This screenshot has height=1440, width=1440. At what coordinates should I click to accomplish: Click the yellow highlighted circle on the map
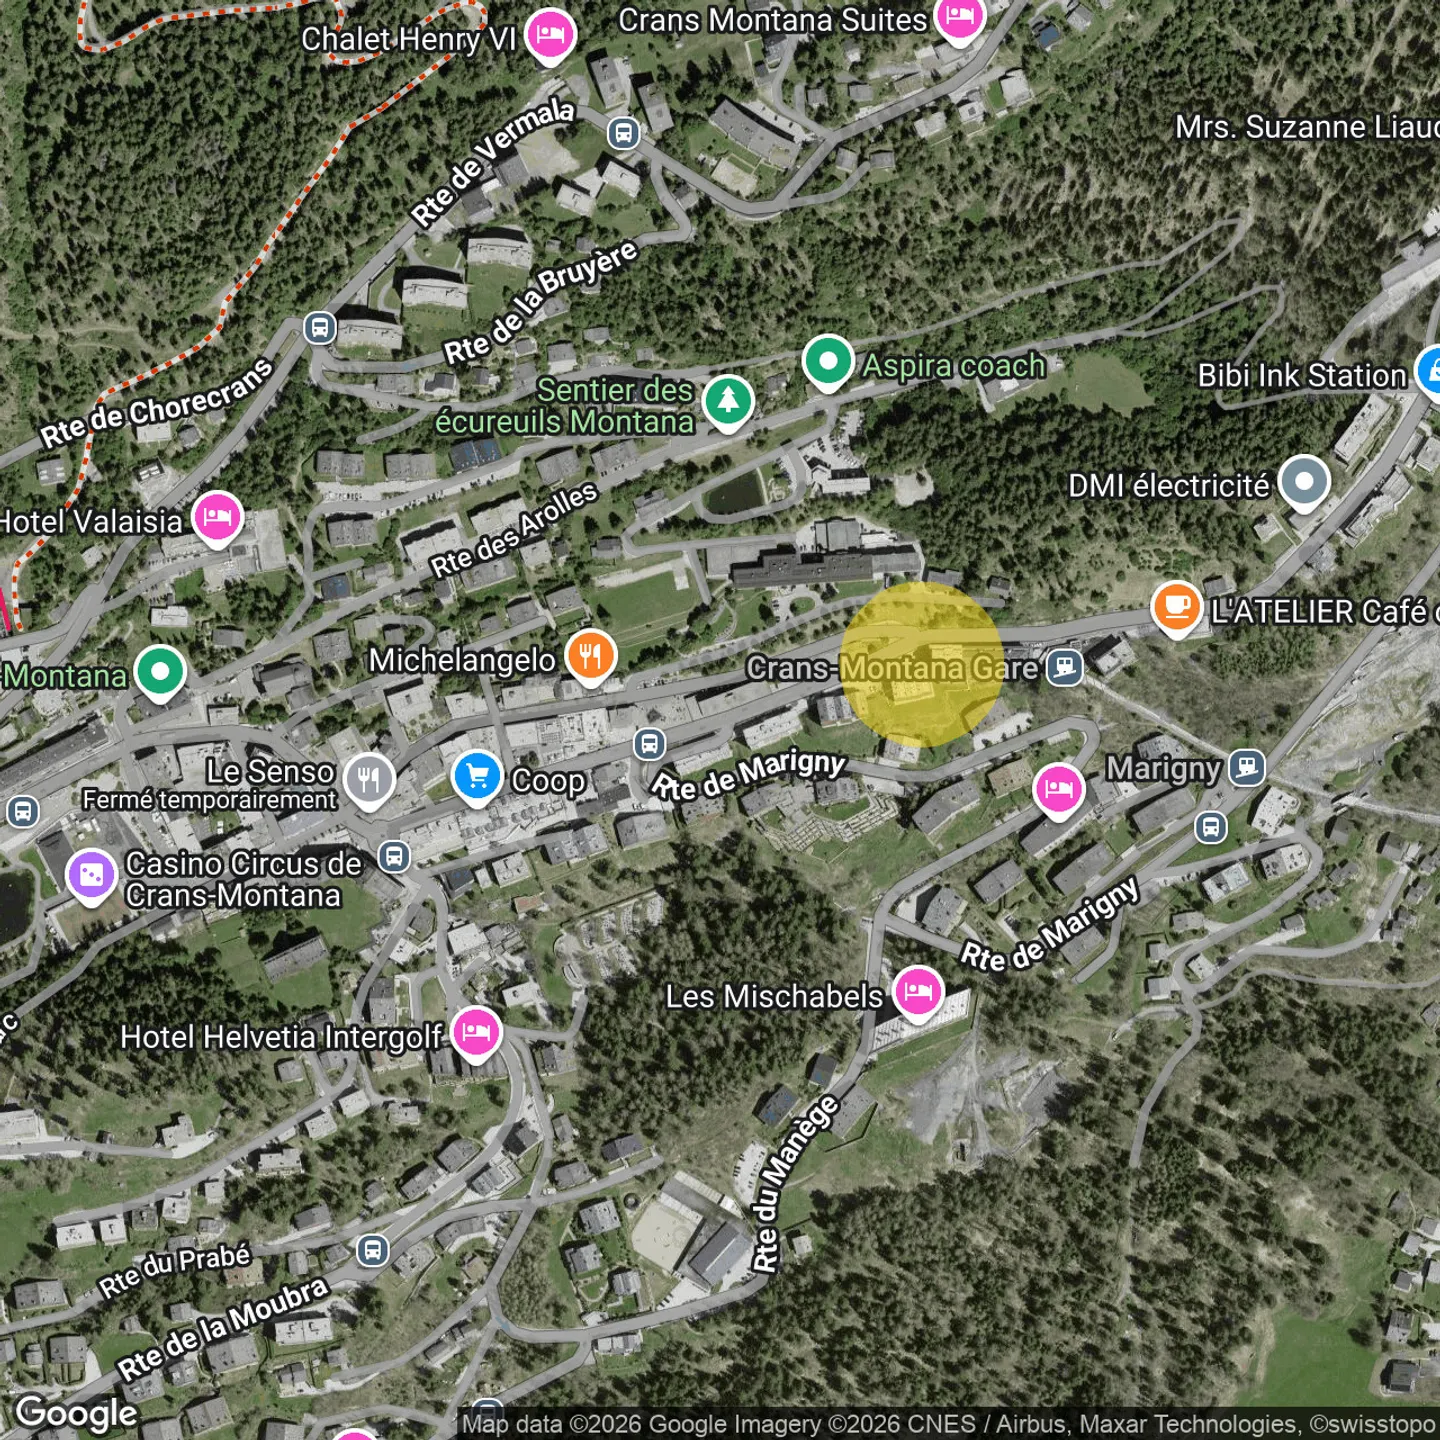point(921,665)
